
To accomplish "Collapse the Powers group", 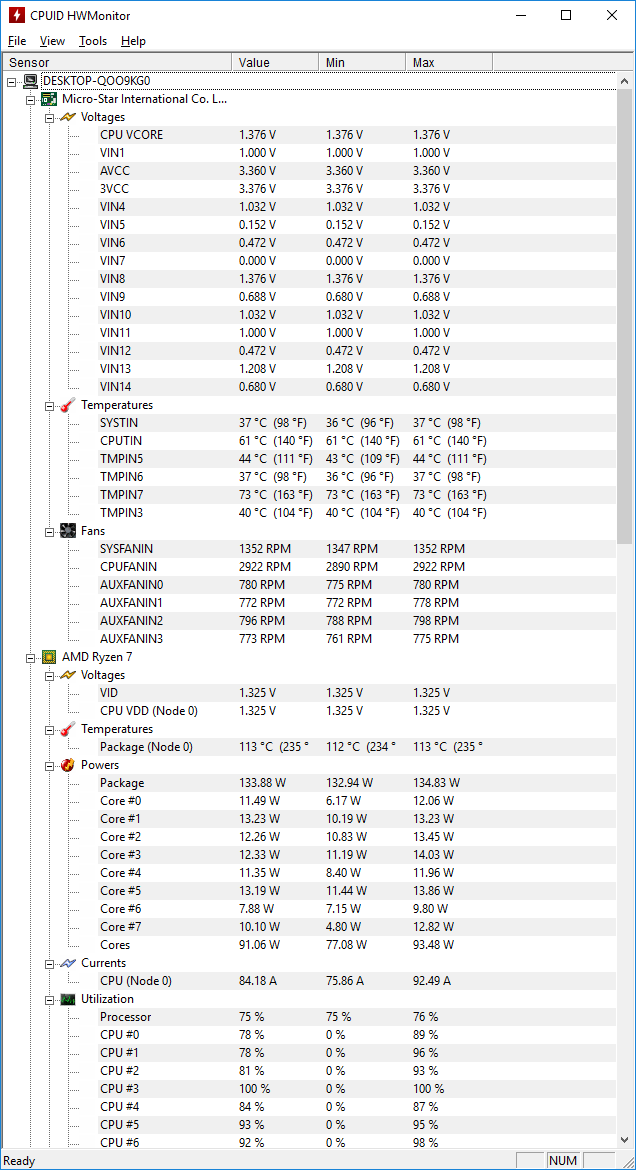I will point(49,765).
